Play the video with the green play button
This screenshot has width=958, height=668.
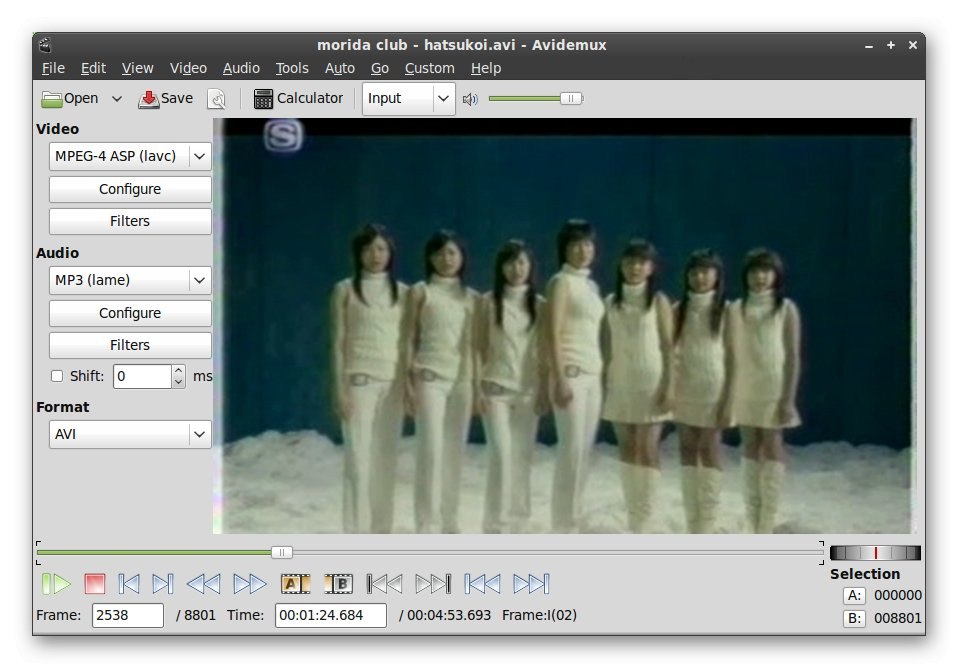tap(56, 584)
